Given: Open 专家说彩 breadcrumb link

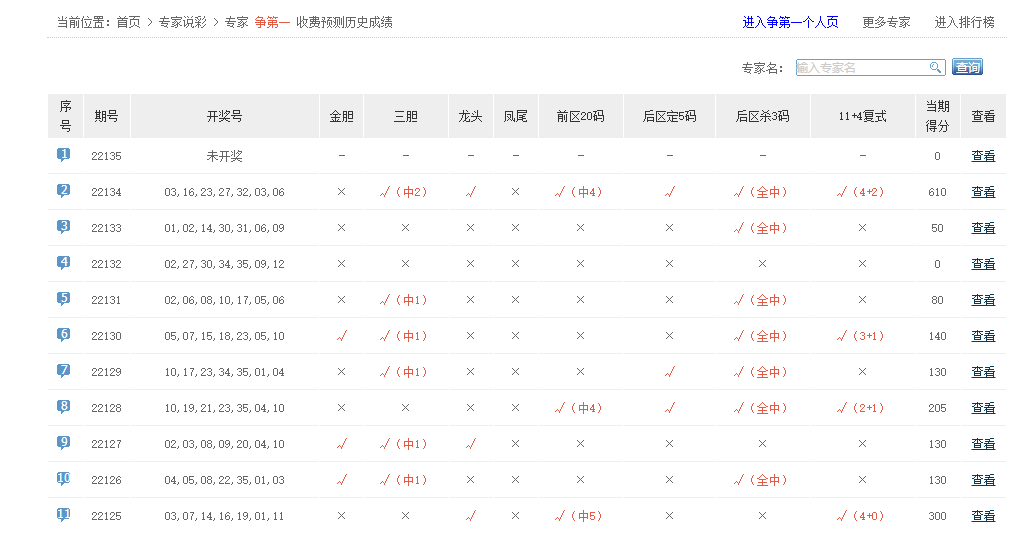Looking at the screenshot, I should pos(182,22).
